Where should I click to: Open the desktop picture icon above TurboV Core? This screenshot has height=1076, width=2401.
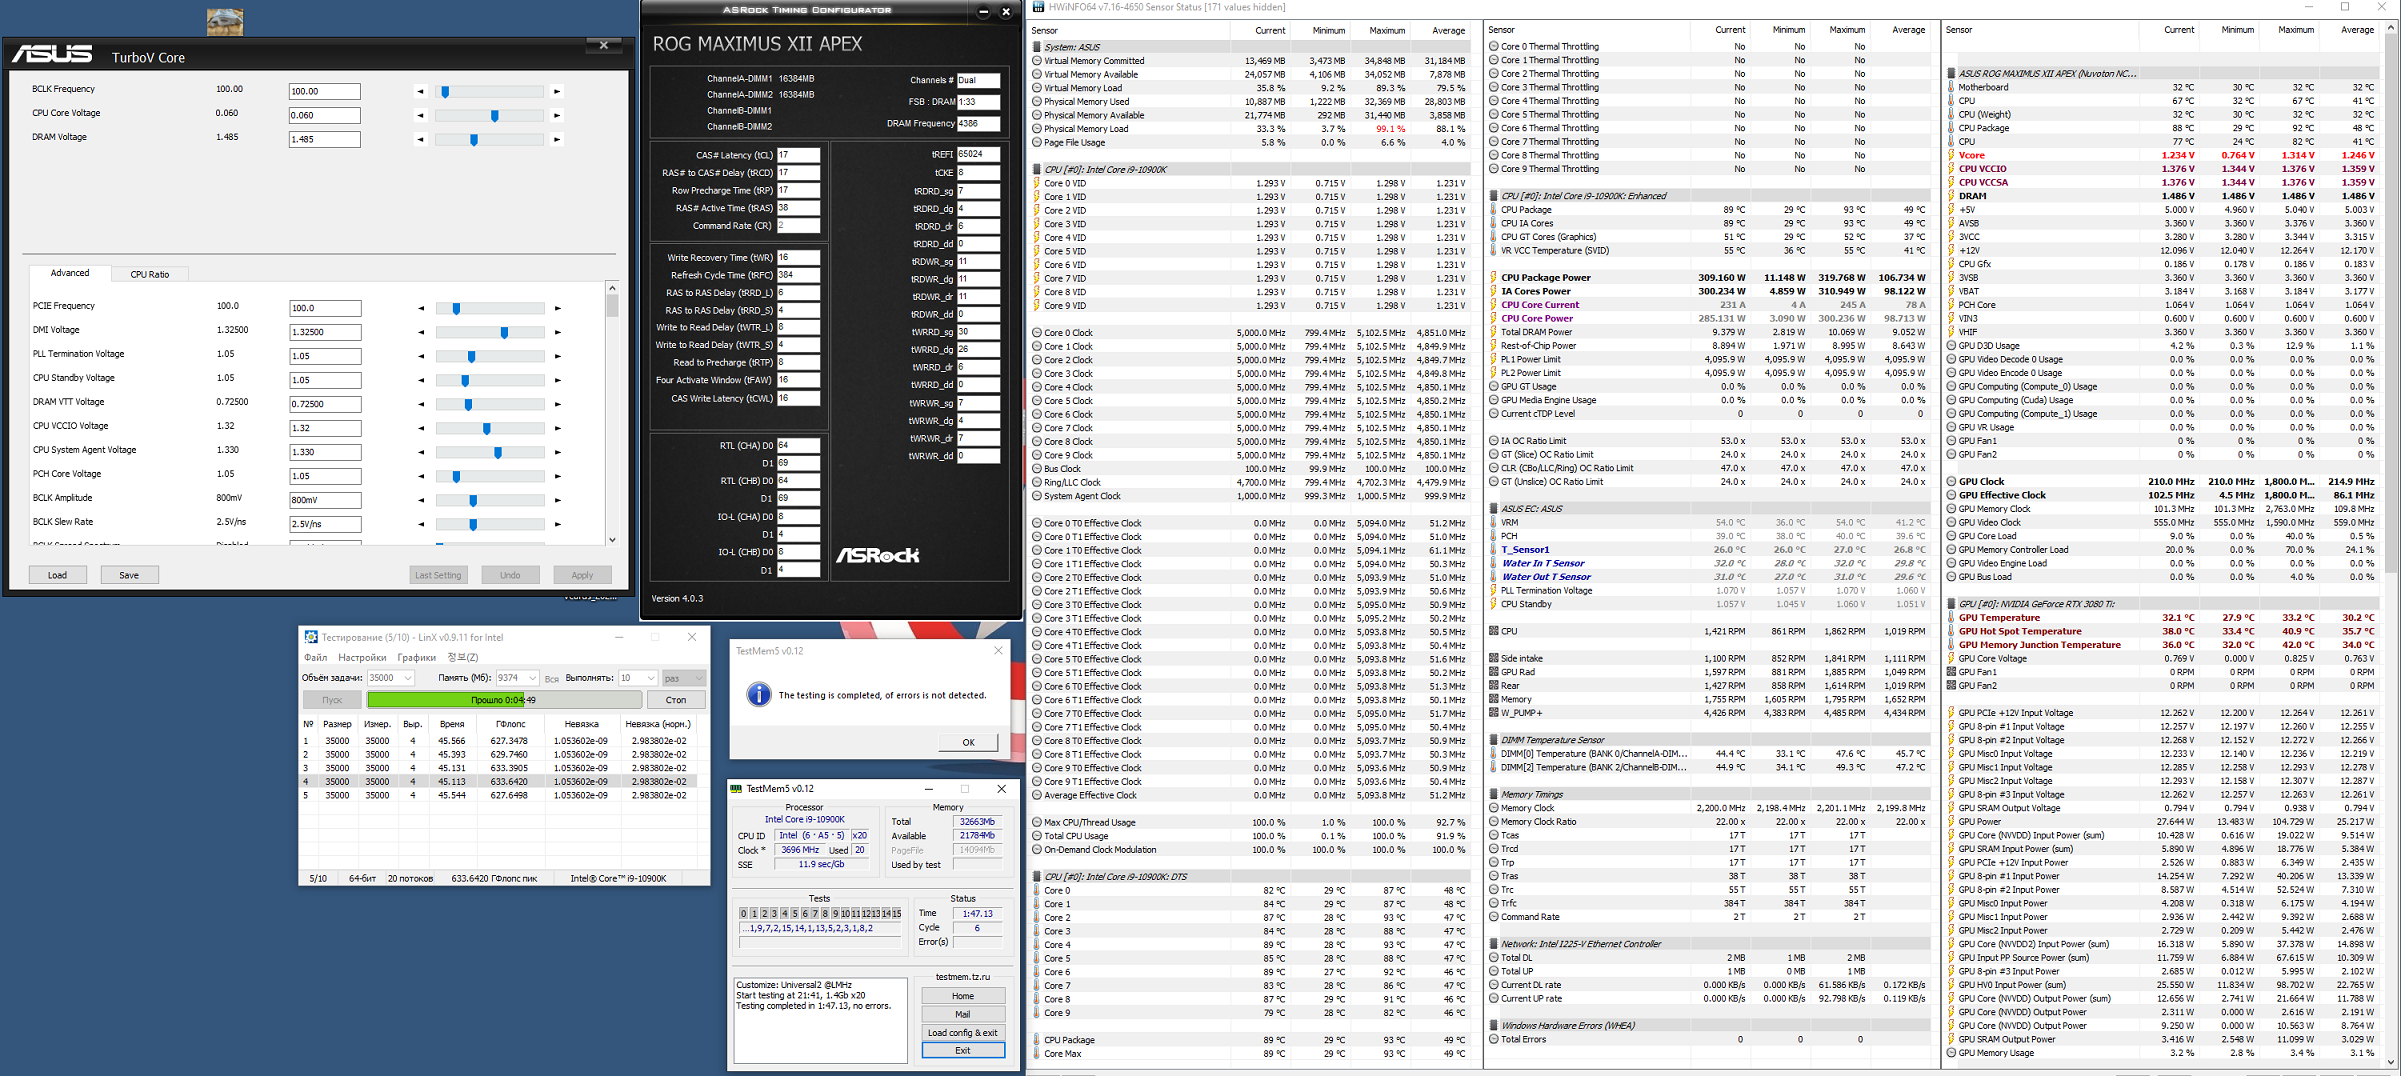[225, 21]
